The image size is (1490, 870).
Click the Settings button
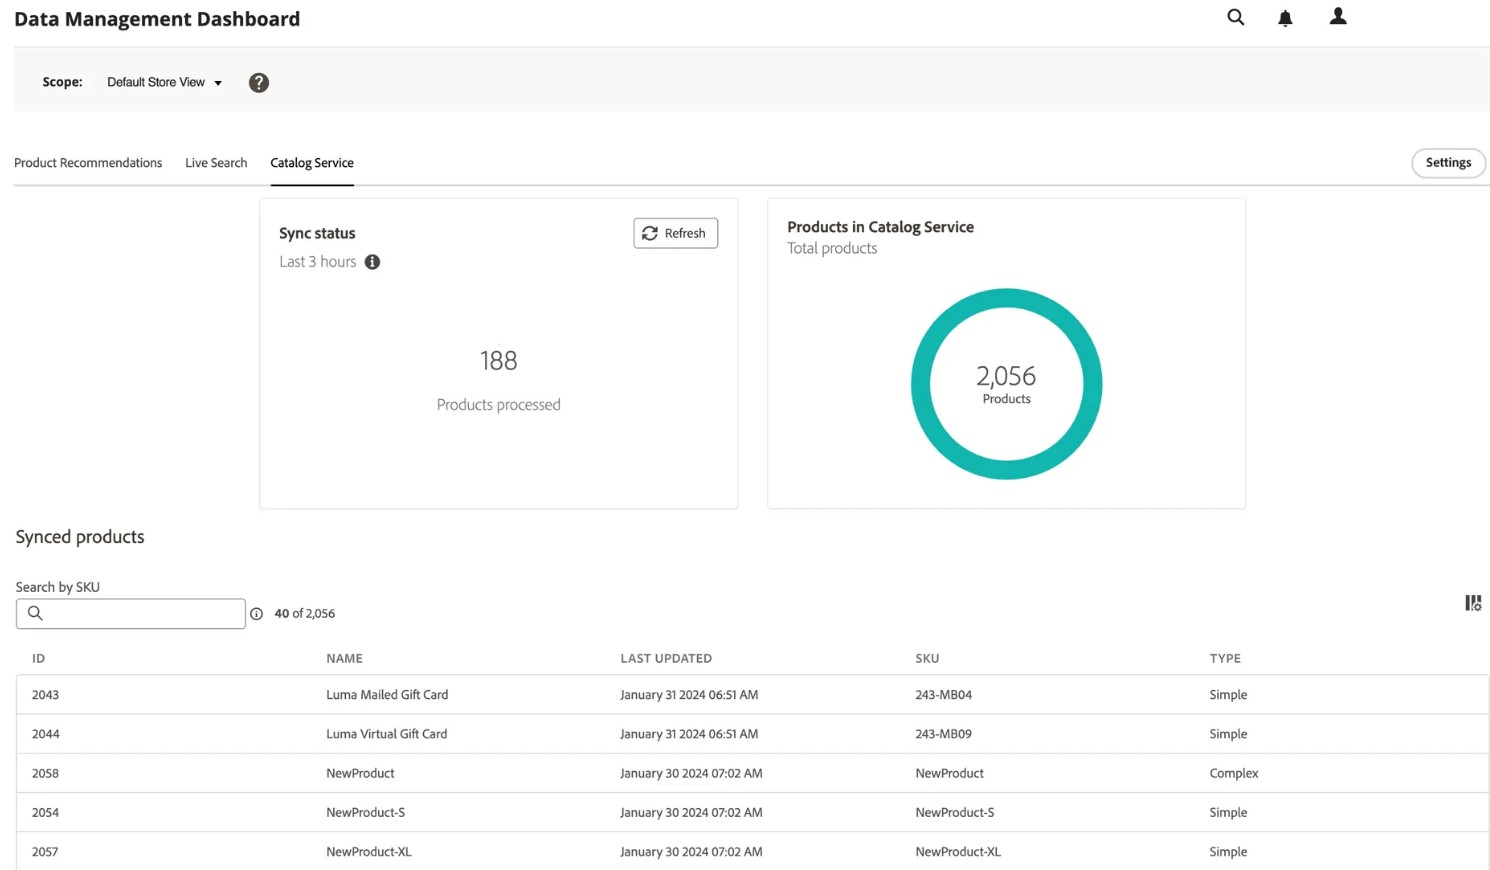click(x=1448, y=163)
